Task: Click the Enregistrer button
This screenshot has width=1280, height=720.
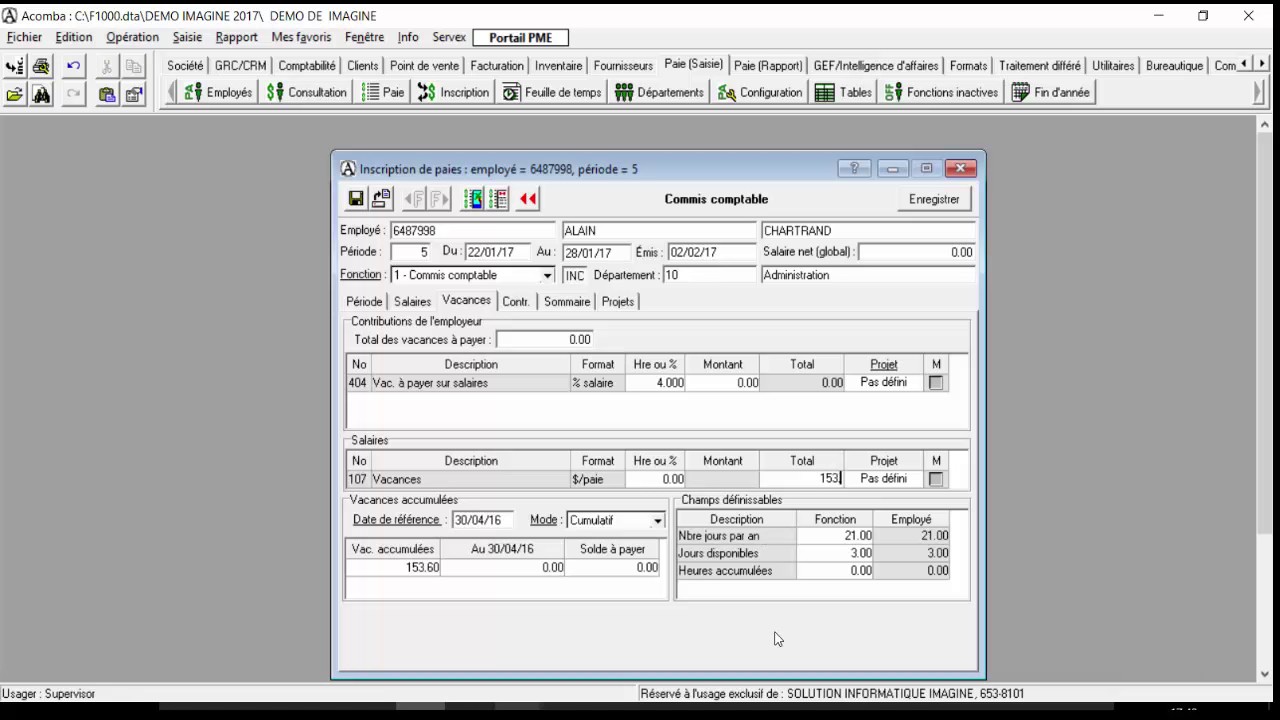Action: coord(934,199)
